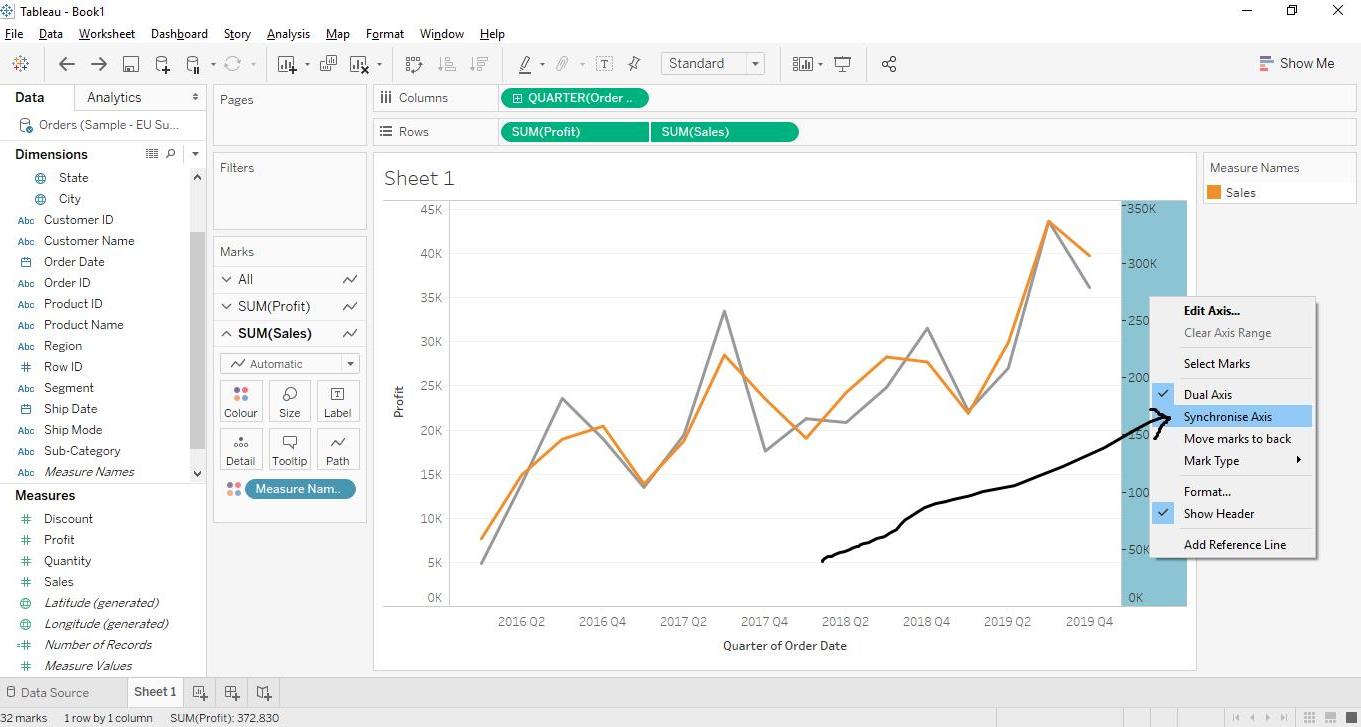
Task: Disable Show Header in the context menu
Action: [x=1219, y=513]
